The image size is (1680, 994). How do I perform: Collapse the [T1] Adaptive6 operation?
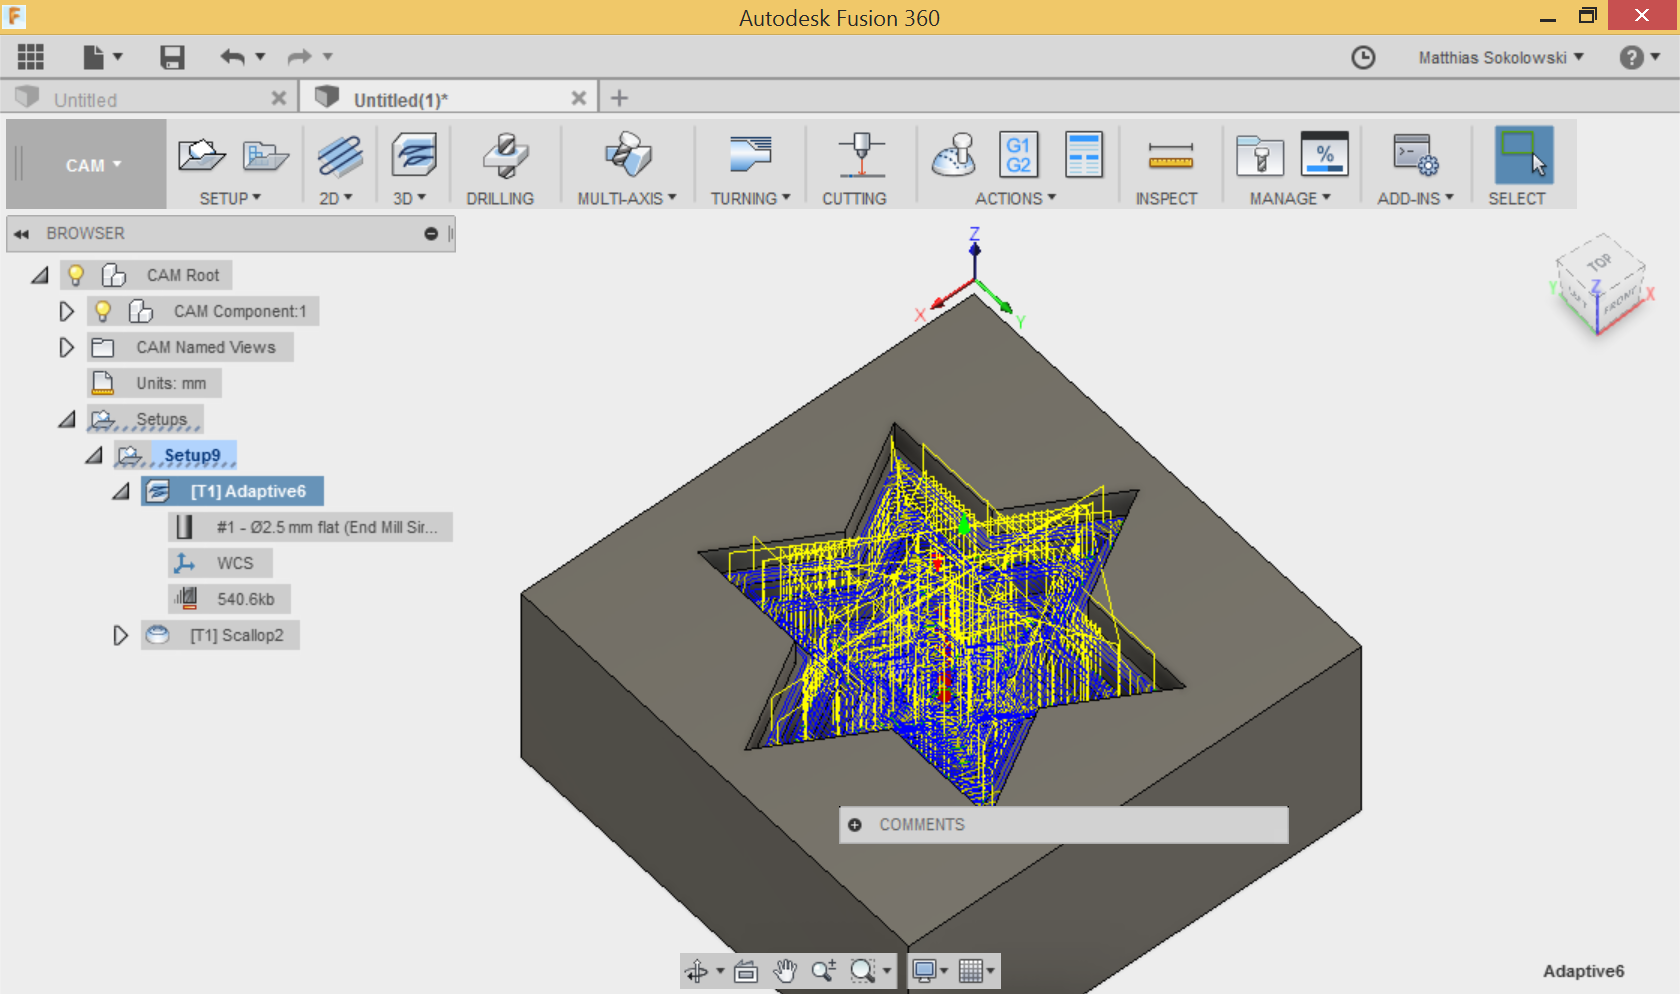pyautogui.click(x=121, y=491)
